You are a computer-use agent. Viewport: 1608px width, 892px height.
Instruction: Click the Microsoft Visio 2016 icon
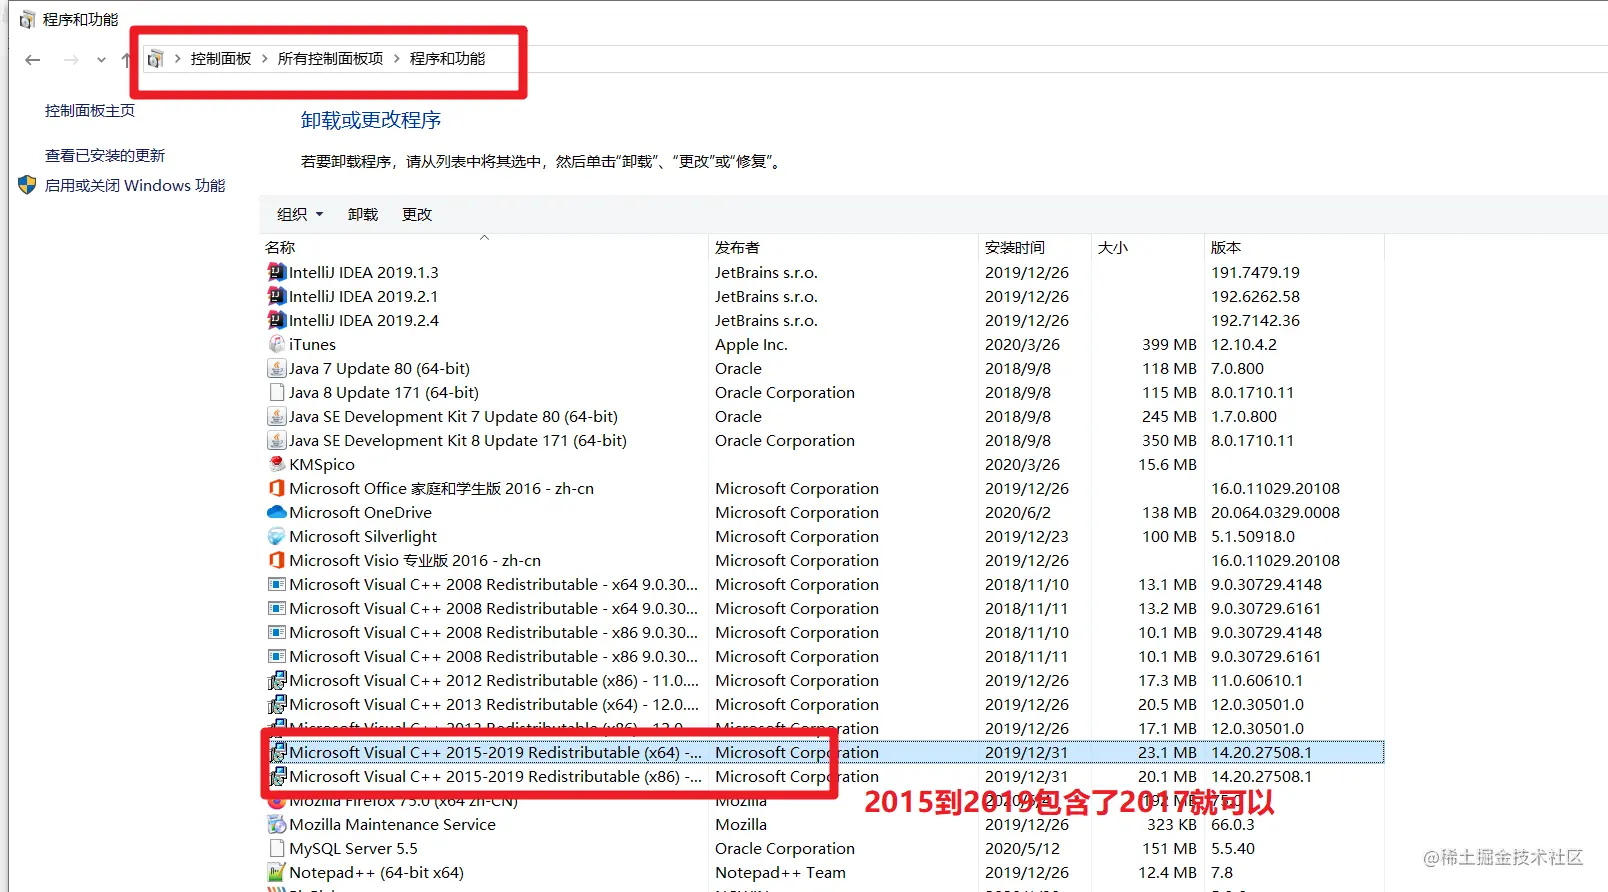277,560
